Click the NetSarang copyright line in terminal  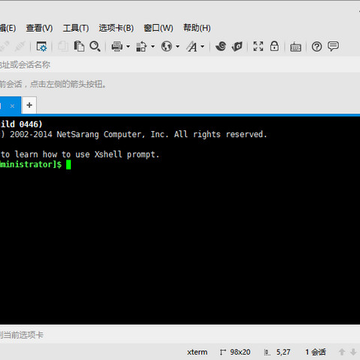point(133,134)
